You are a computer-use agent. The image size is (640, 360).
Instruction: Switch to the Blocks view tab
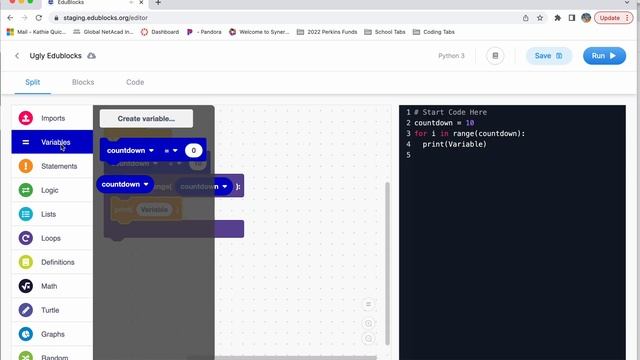pyautogui.click(x=83, y=82)
